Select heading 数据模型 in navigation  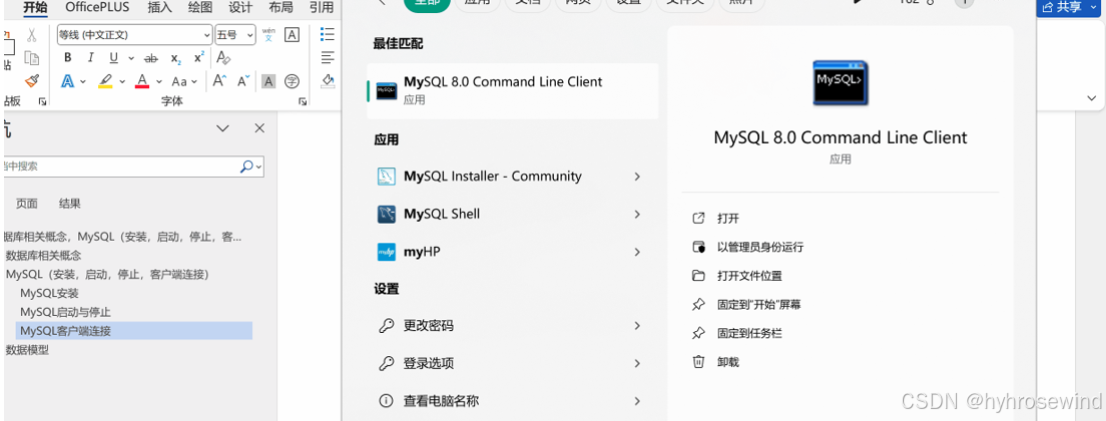28,350
